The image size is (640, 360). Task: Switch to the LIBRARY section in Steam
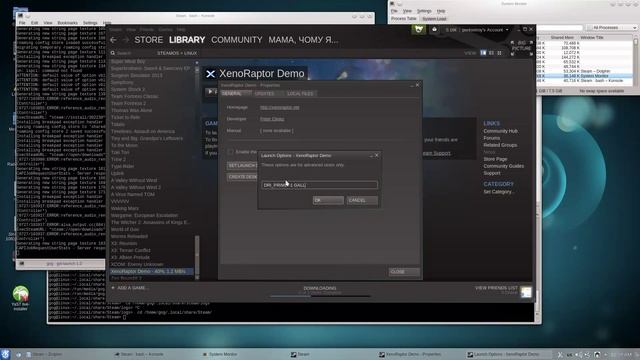point(187,40)
